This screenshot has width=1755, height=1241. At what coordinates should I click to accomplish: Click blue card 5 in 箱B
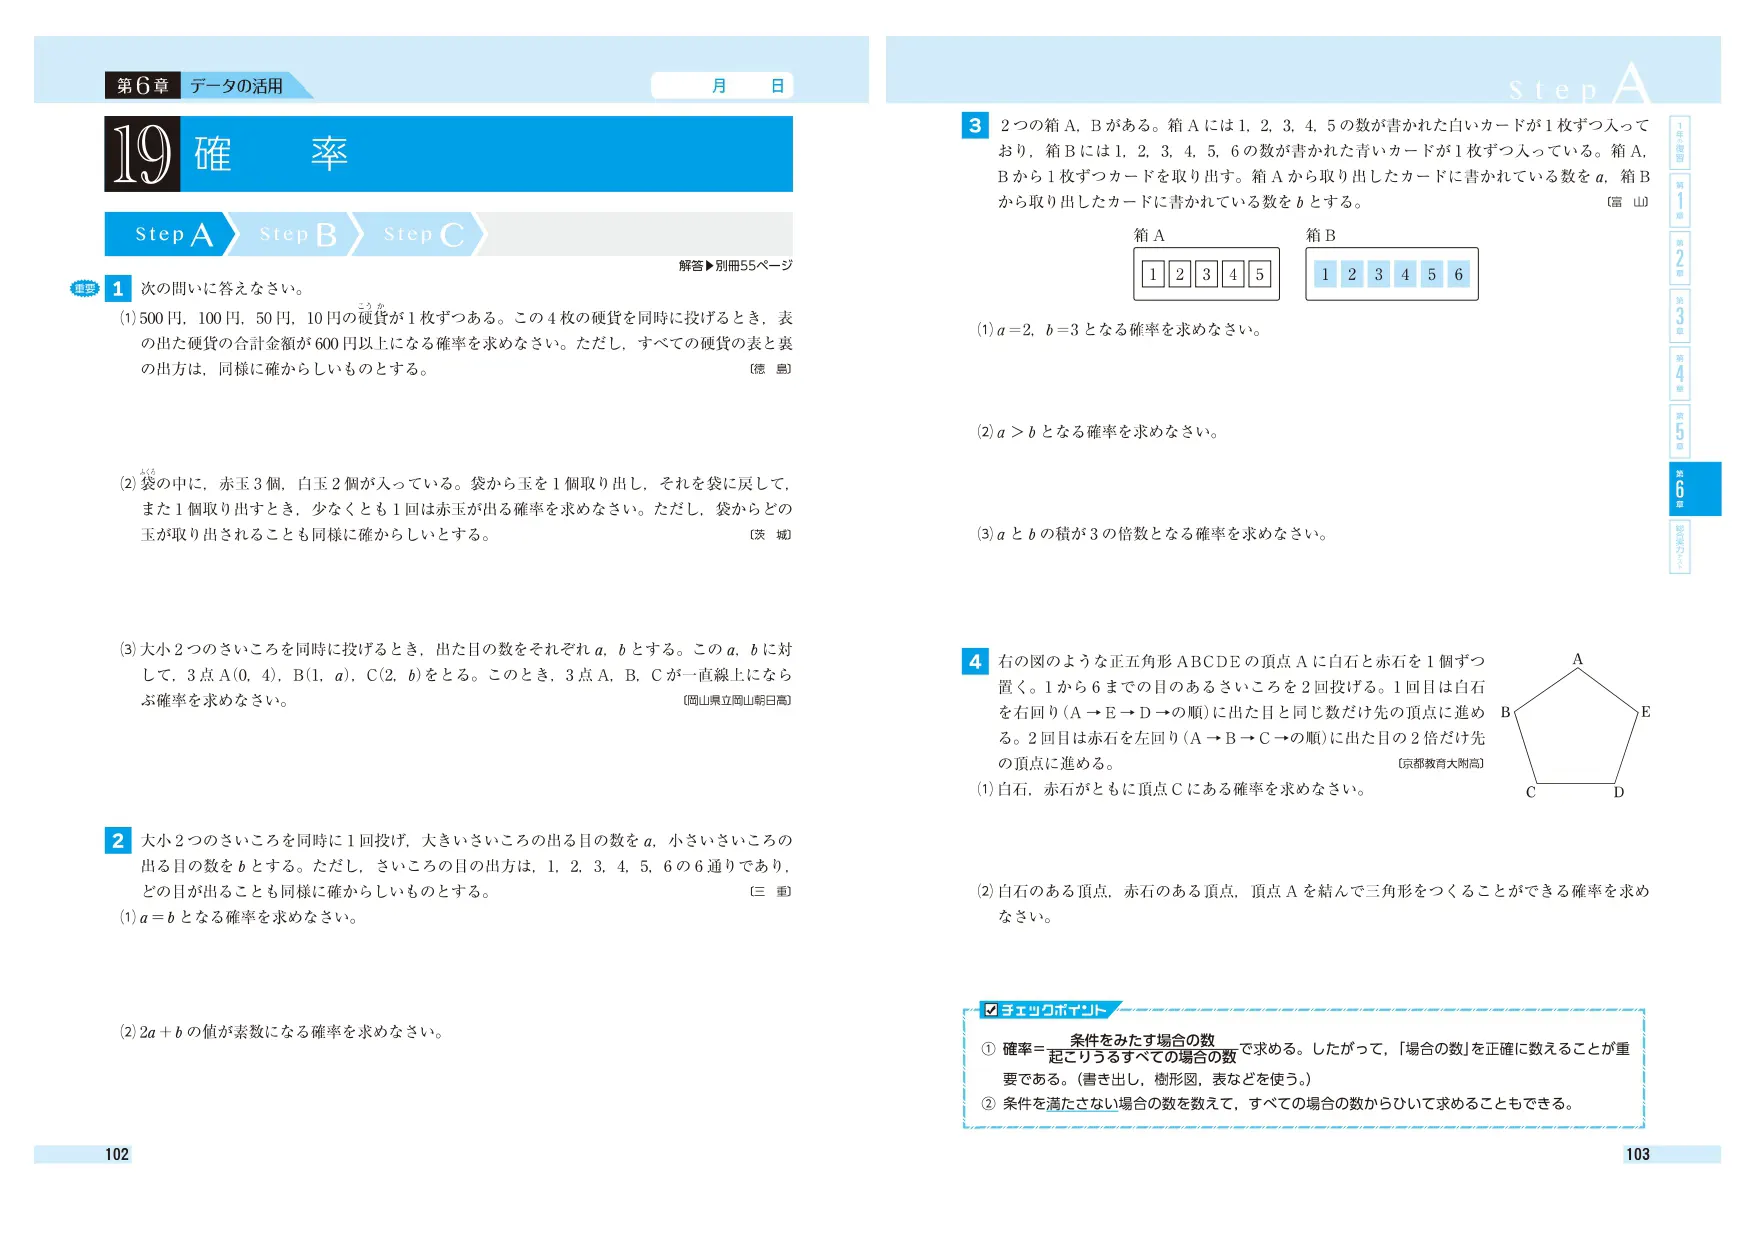pyautogui.click(x=1432, y=274)
